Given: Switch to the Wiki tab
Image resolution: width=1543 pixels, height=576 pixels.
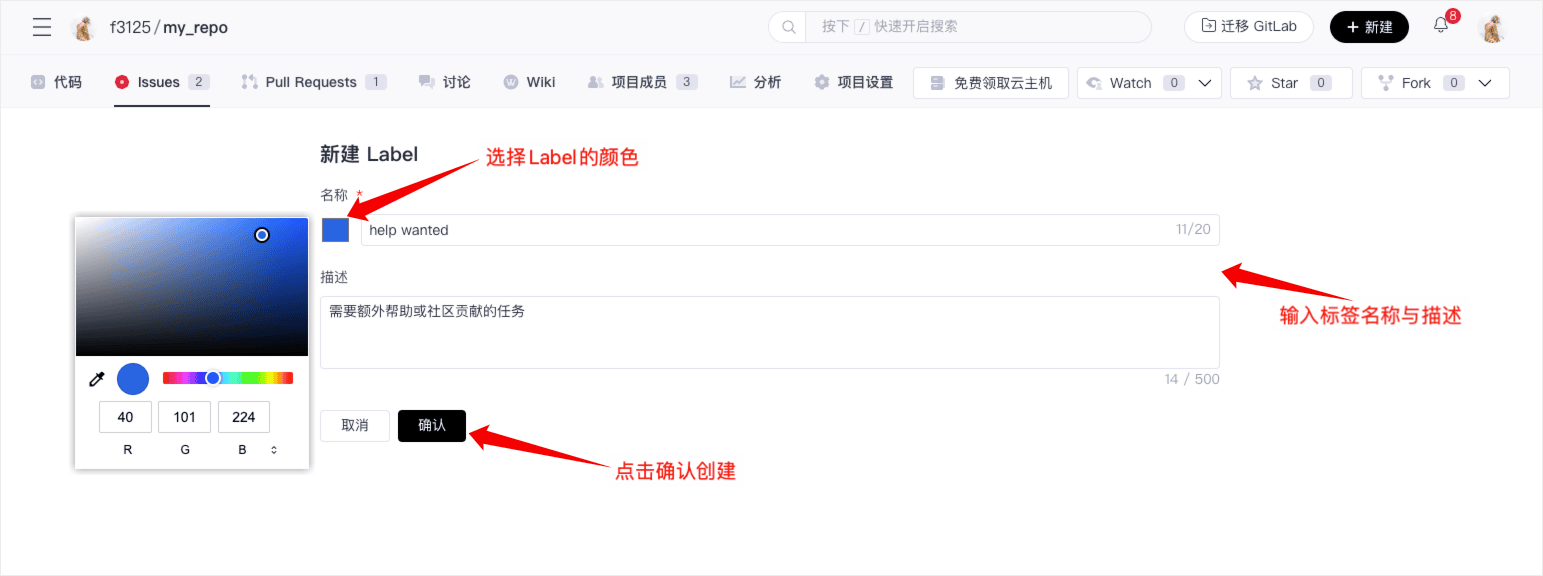Looking at the screenshot, I should pos(529,82).
